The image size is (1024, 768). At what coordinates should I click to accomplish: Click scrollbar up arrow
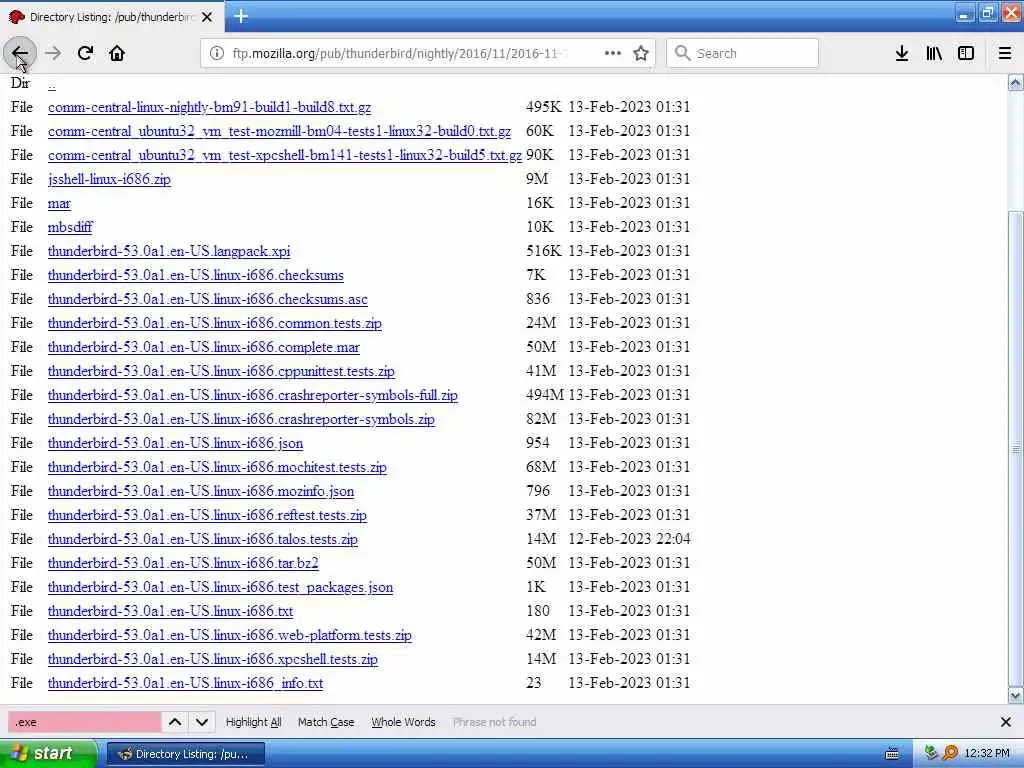[1016, 82]
